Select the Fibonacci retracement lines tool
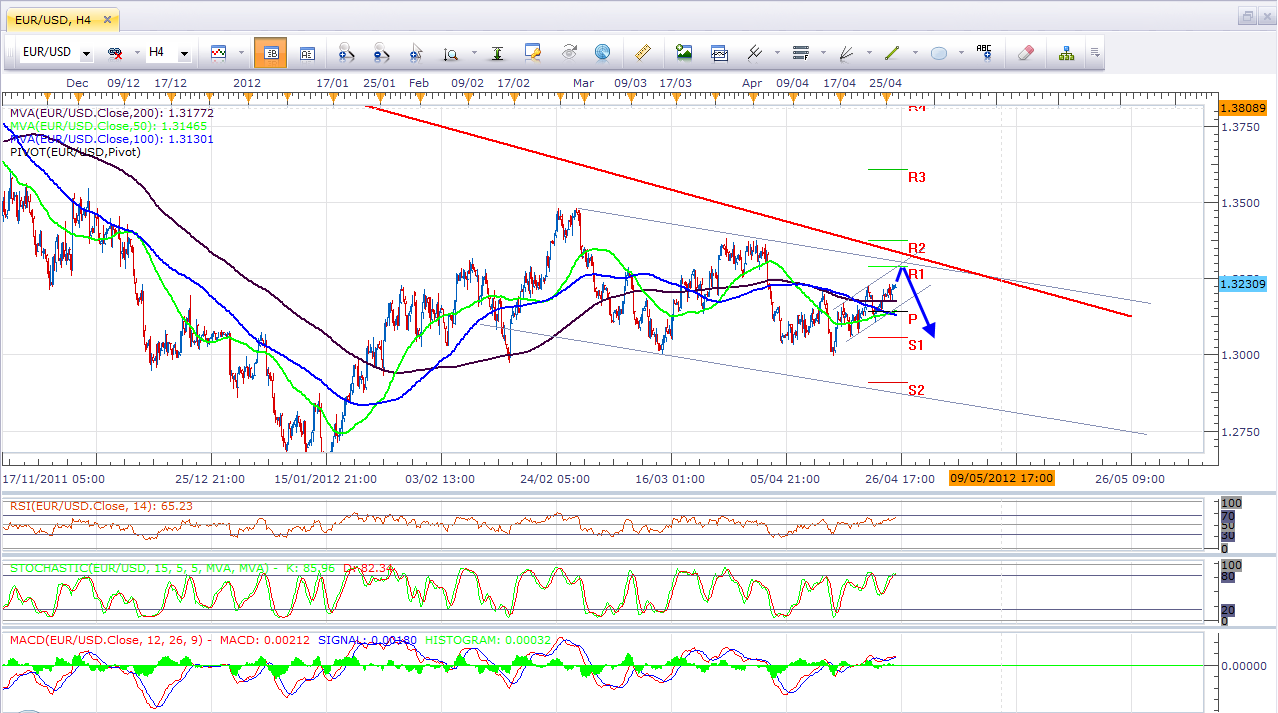Image resolution: width=1278 pixels, height=713 pixels. (x=801, y=53)
